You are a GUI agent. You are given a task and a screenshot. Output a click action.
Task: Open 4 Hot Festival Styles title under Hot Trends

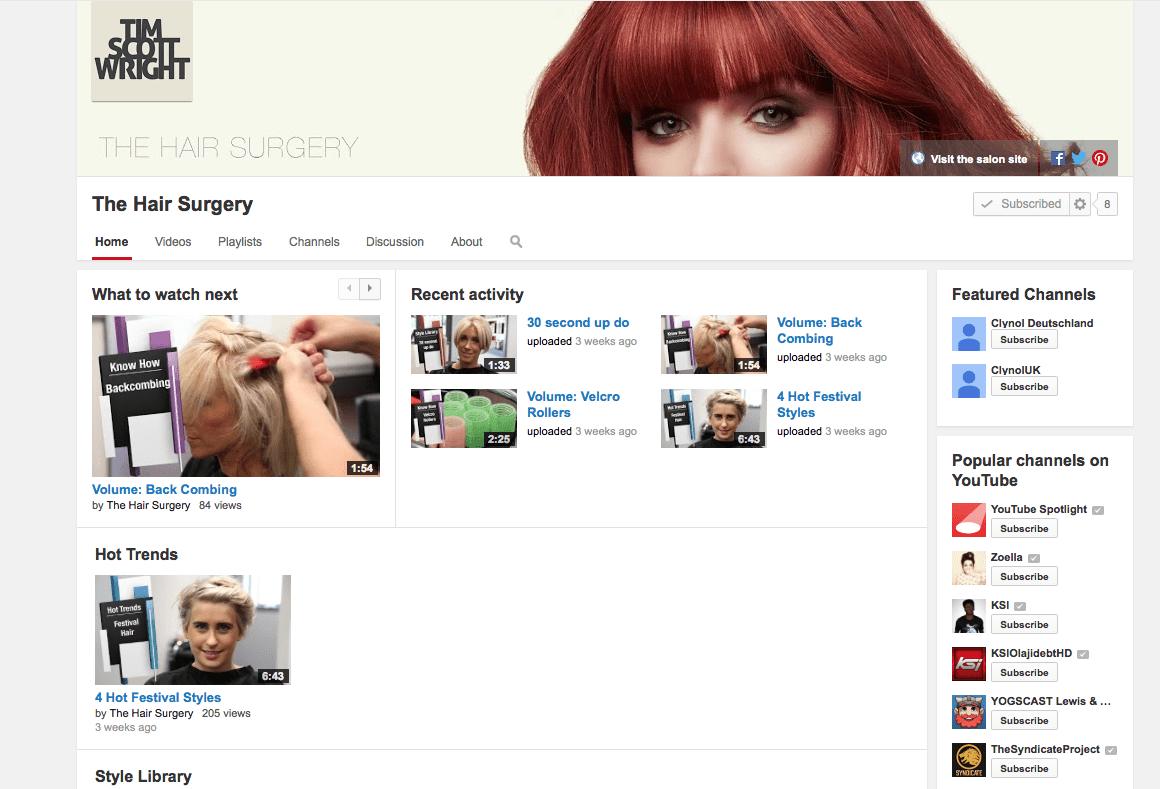coord(158,697)
